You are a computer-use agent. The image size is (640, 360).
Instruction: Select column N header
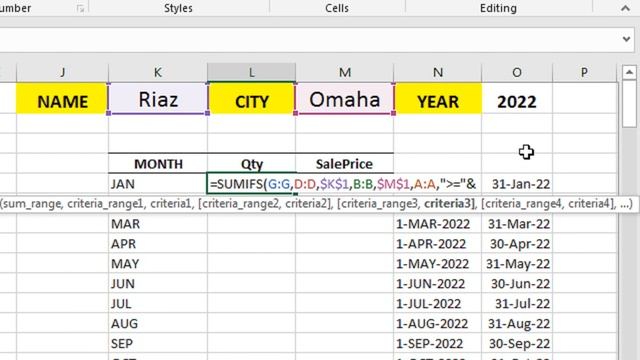coord(438,72)
